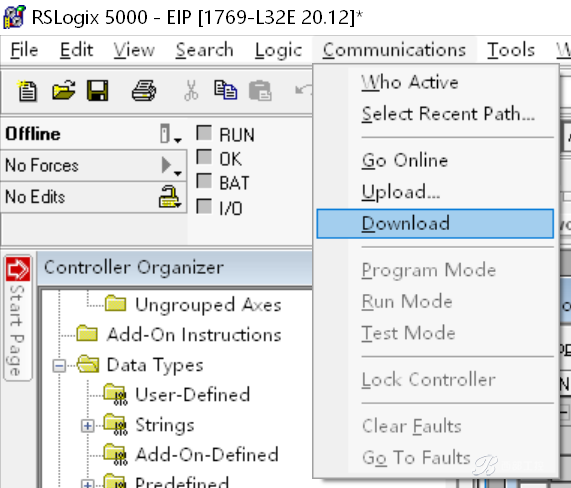Click the New project toolbar icon

(27, 91)
